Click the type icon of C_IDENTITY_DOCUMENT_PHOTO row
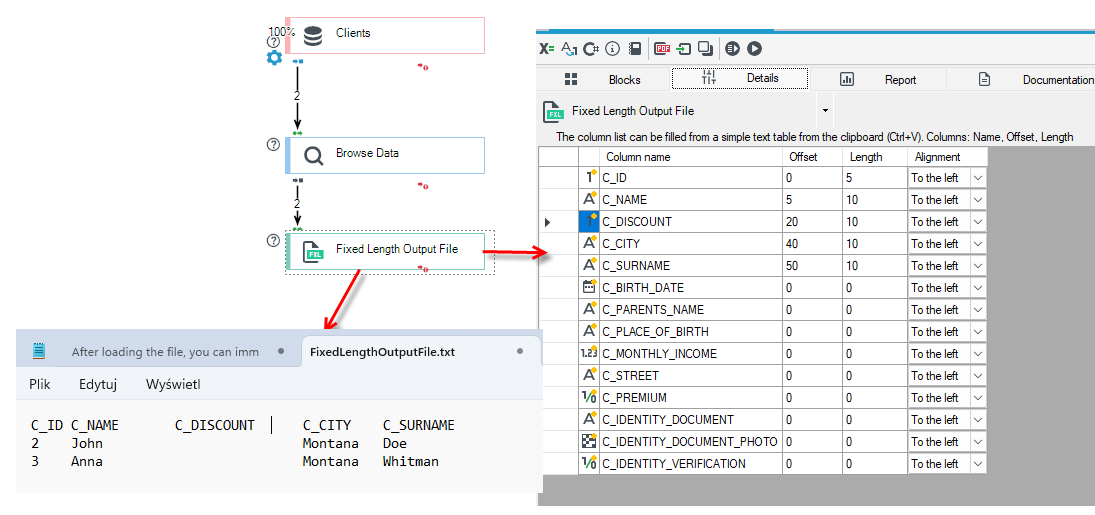This screenshot has width=1095, height=515. (x=589, y=441)
